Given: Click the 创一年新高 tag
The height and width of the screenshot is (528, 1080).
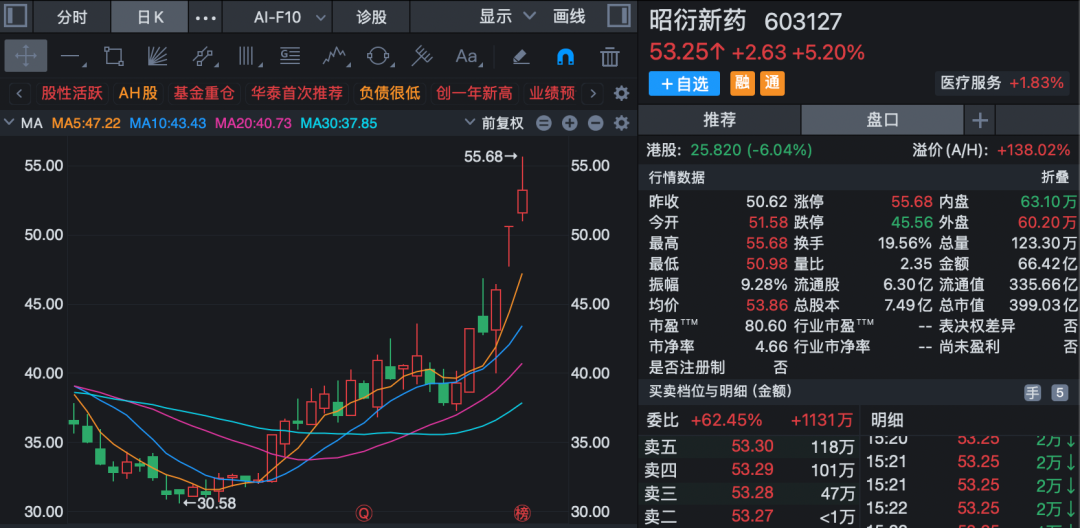Looking at the screenshot, I should pyautogui.click(x=475, y=93).
